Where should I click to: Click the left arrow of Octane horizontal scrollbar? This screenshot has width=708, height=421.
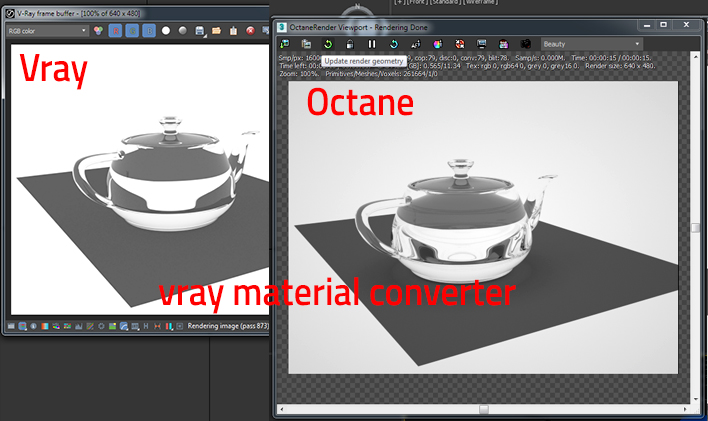pos(282,409)
